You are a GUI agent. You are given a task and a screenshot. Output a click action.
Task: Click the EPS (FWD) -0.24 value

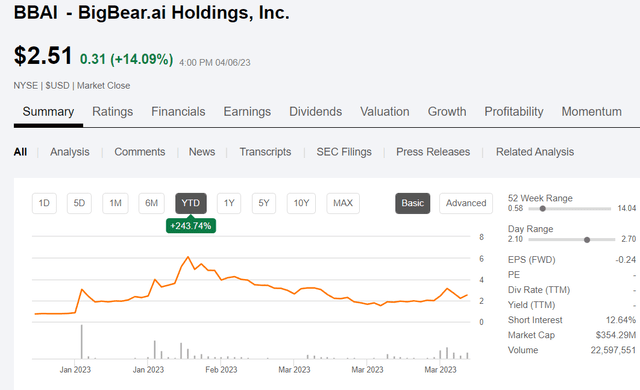(x=626, y=260)
